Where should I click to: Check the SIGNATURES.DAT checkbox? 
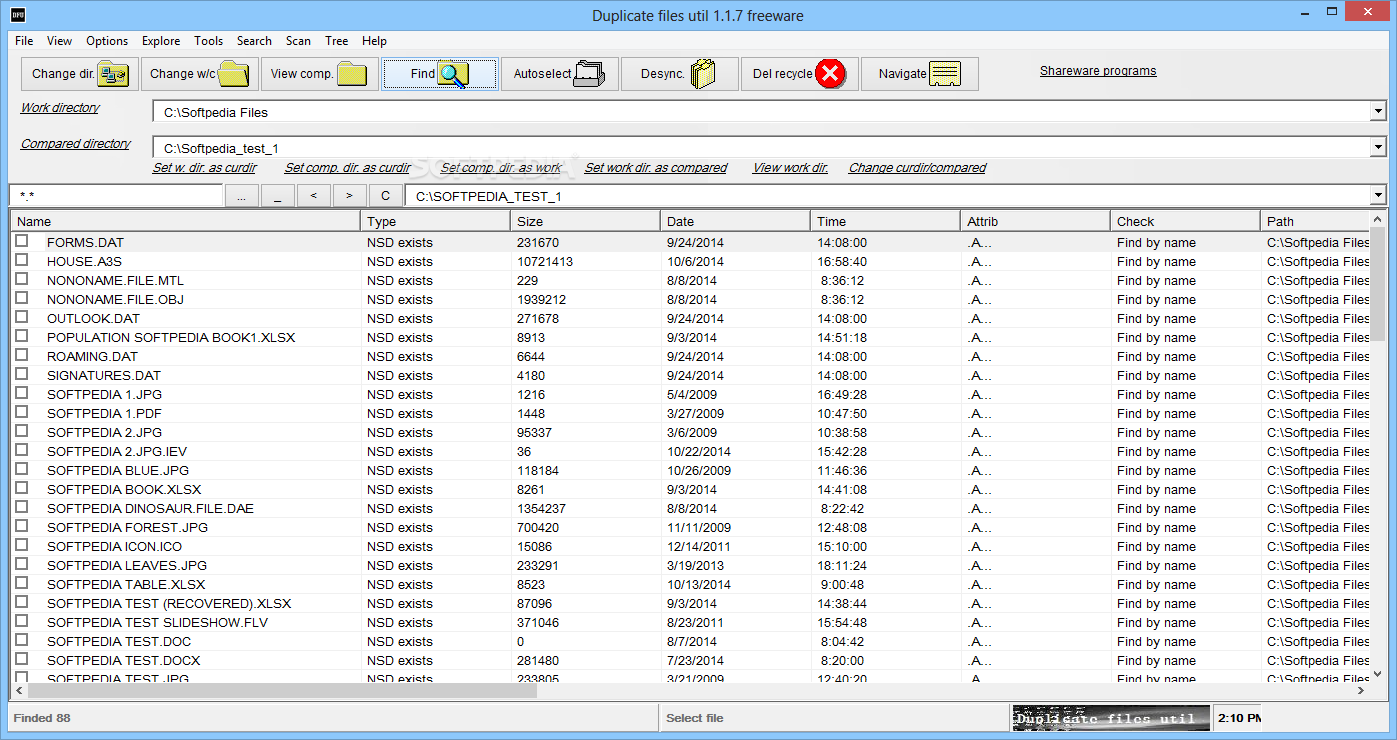(22, 374)
